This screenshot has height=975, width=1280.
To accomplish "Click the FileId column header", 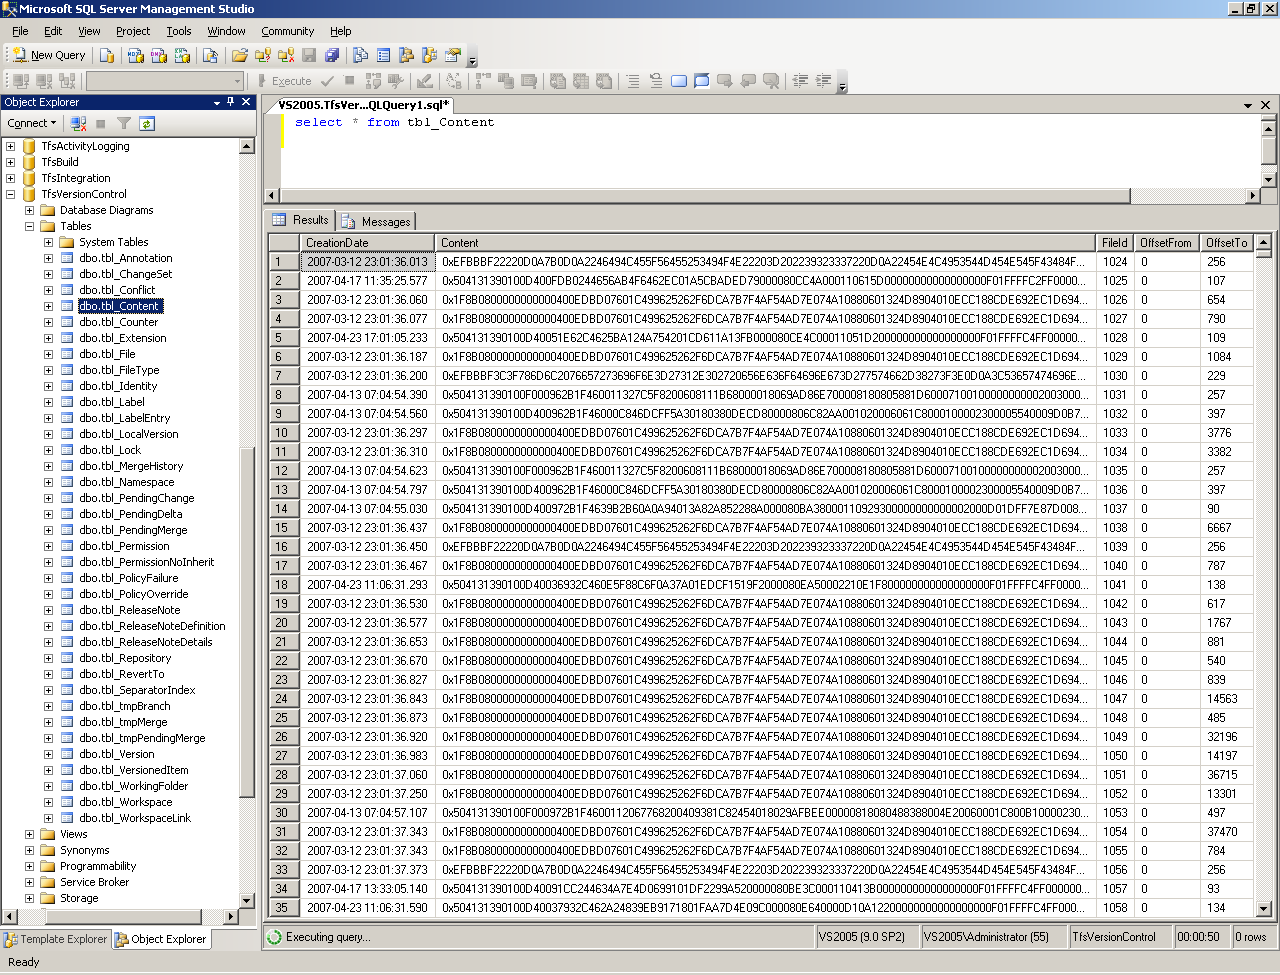I will coord(1114,243).
